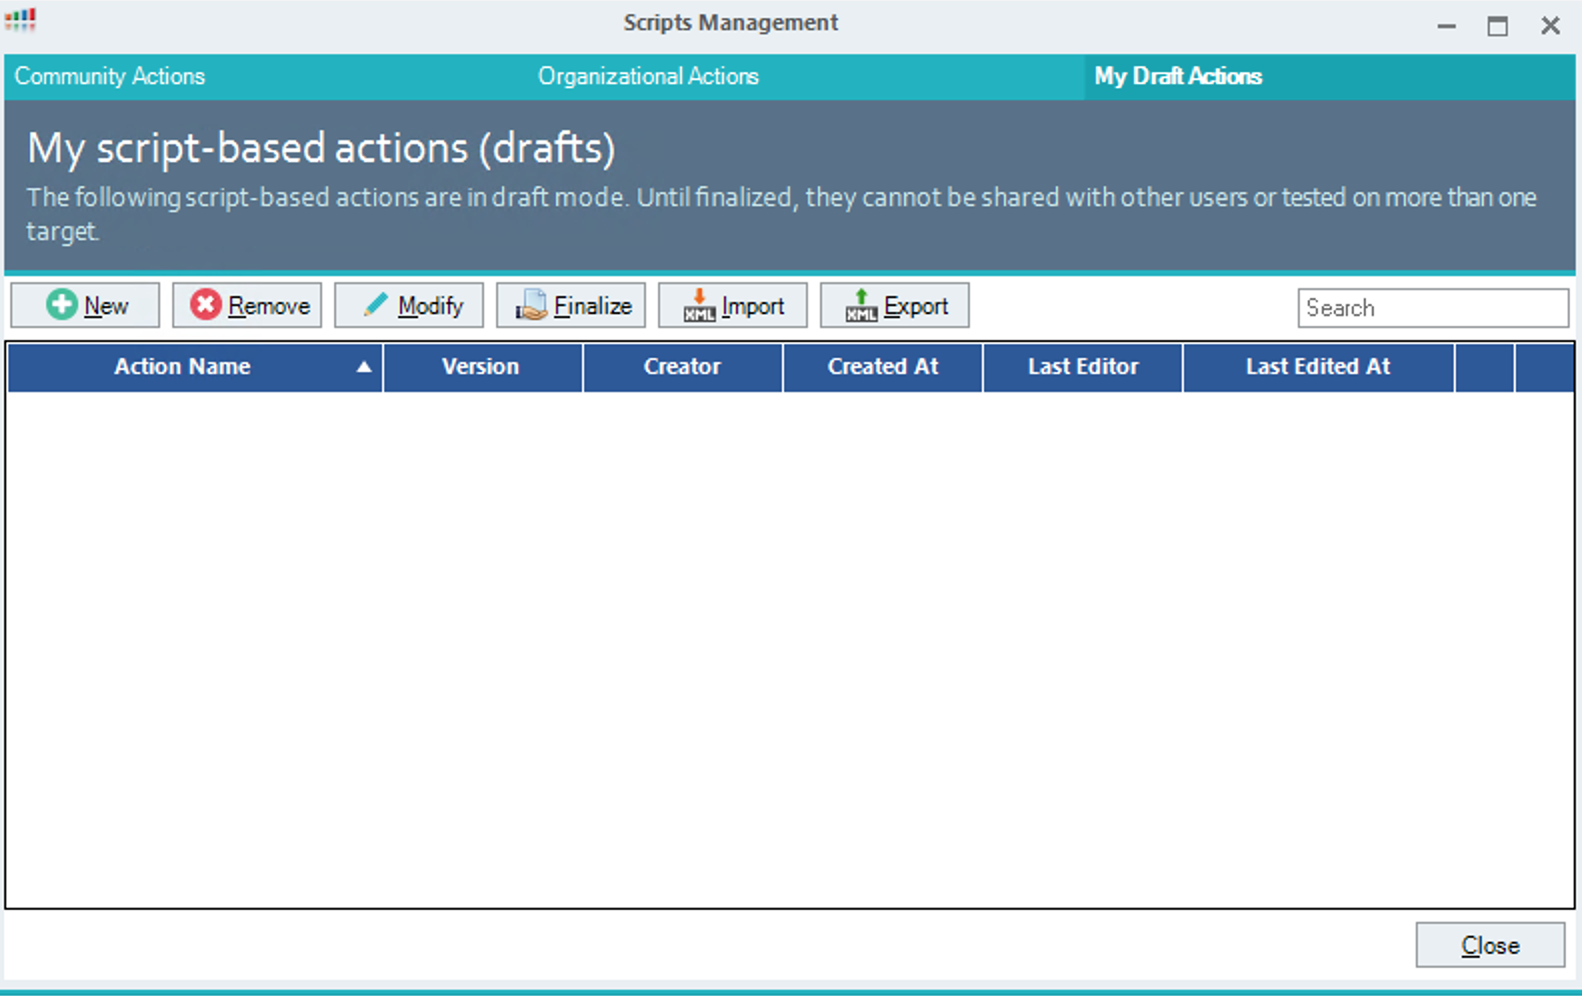Click the Modify button
The width and height of the screenshot is (1582, 996).
[x=409, y=305]
